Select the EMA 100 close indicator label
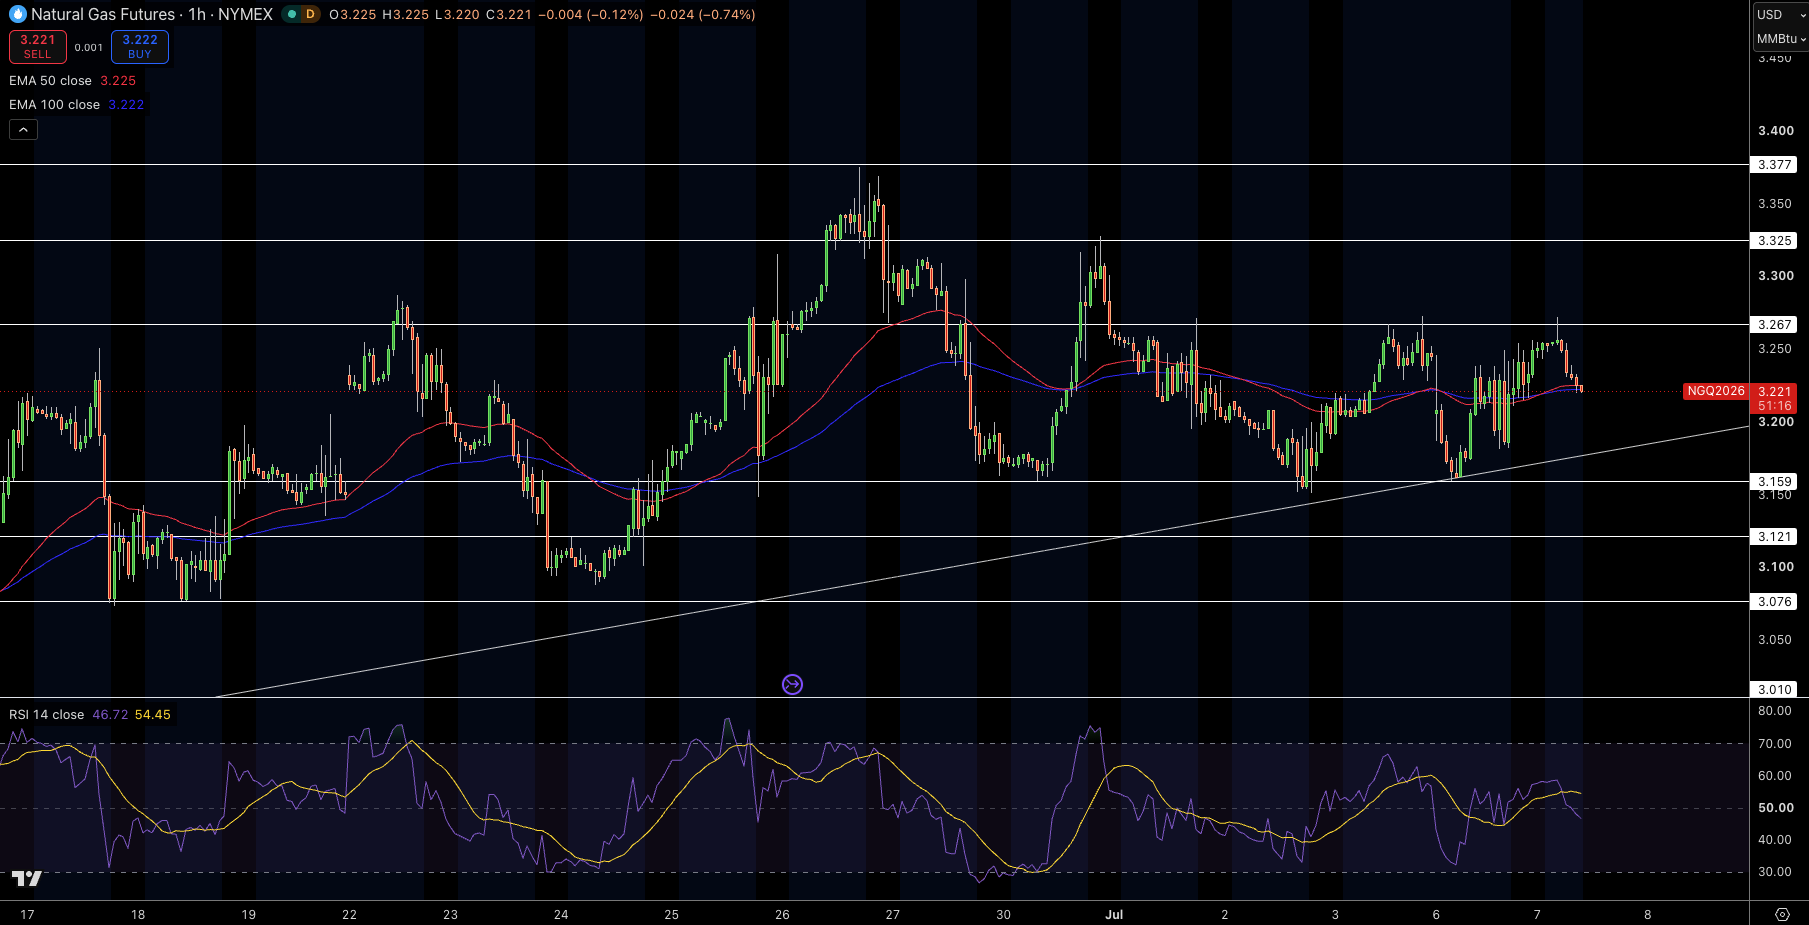 [54, 105]
